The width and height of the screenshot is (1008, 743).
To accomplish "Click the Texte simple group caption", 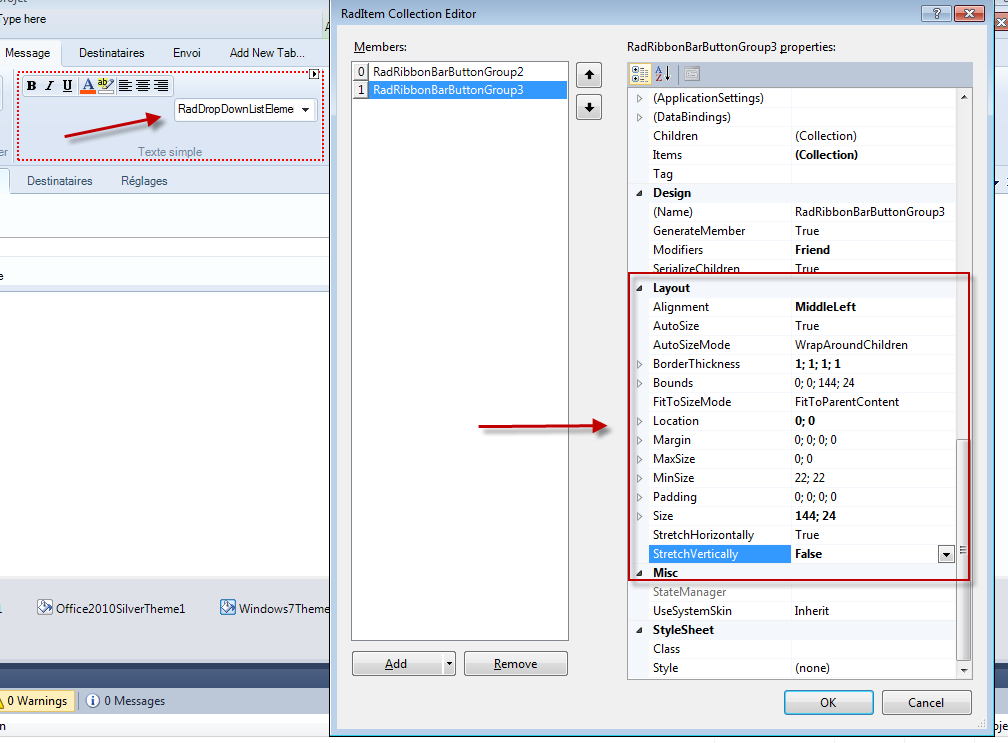I will (x=170, y=152).
